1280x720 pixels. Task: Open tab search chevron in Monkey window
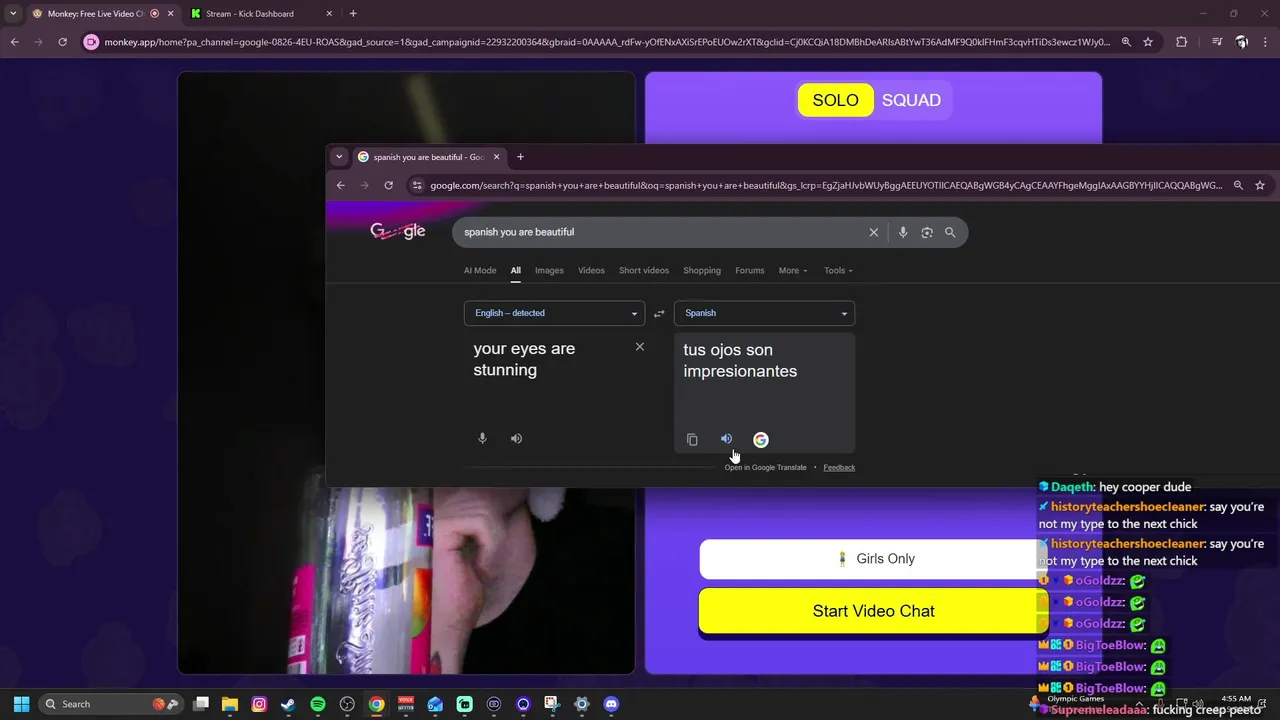click(13, 14)
